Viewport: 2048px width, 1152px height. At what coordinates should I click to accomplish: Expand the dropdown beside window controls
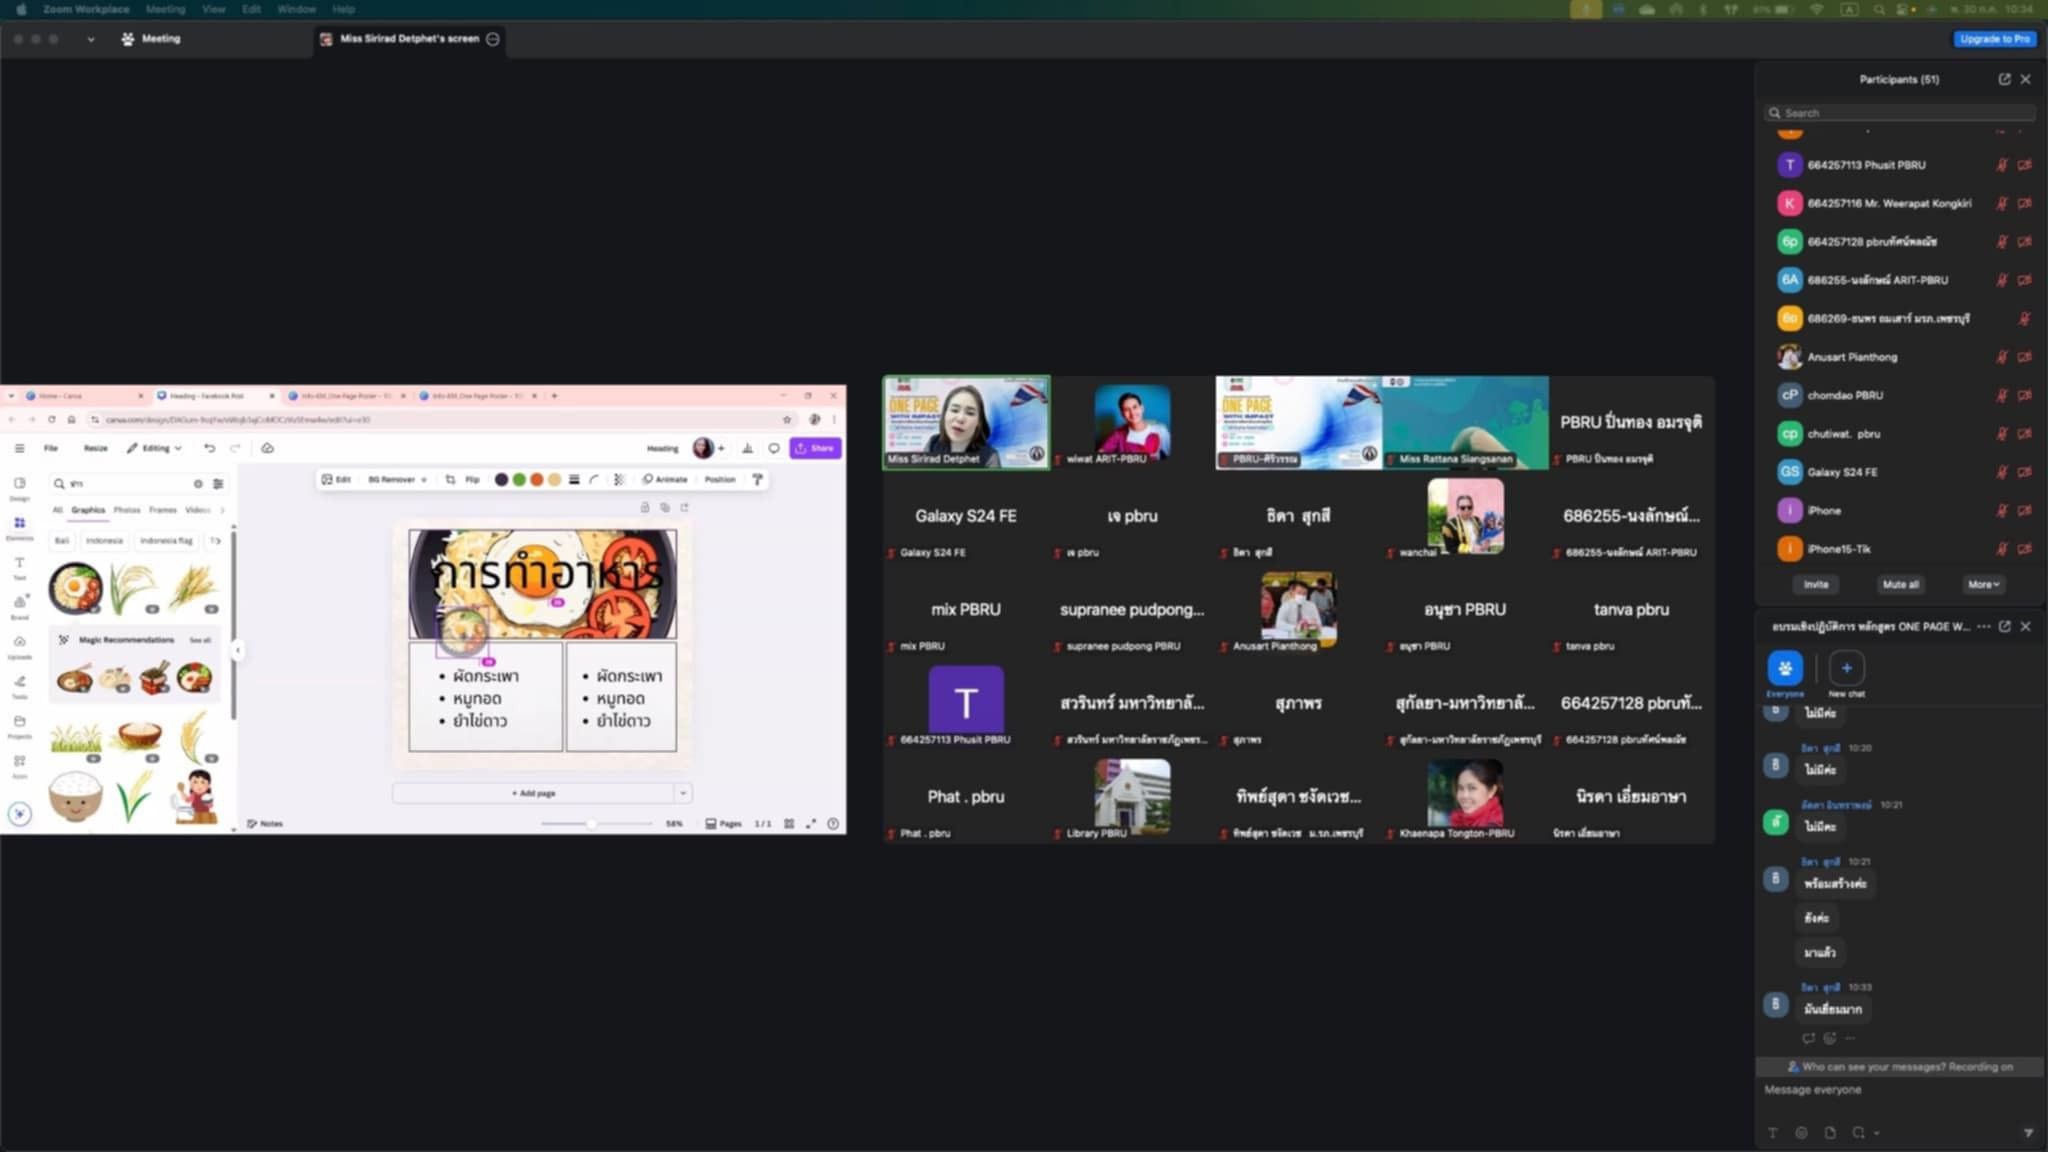tap(90, 39)
